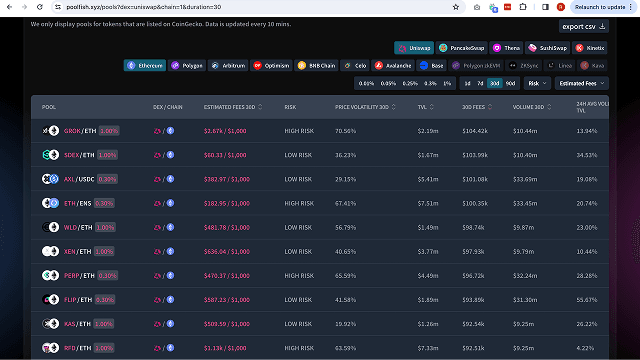This screenshot has width=640, height=360.
Task: Select the PancakeSwap DEX filter
Action: [x=462, y=48]
